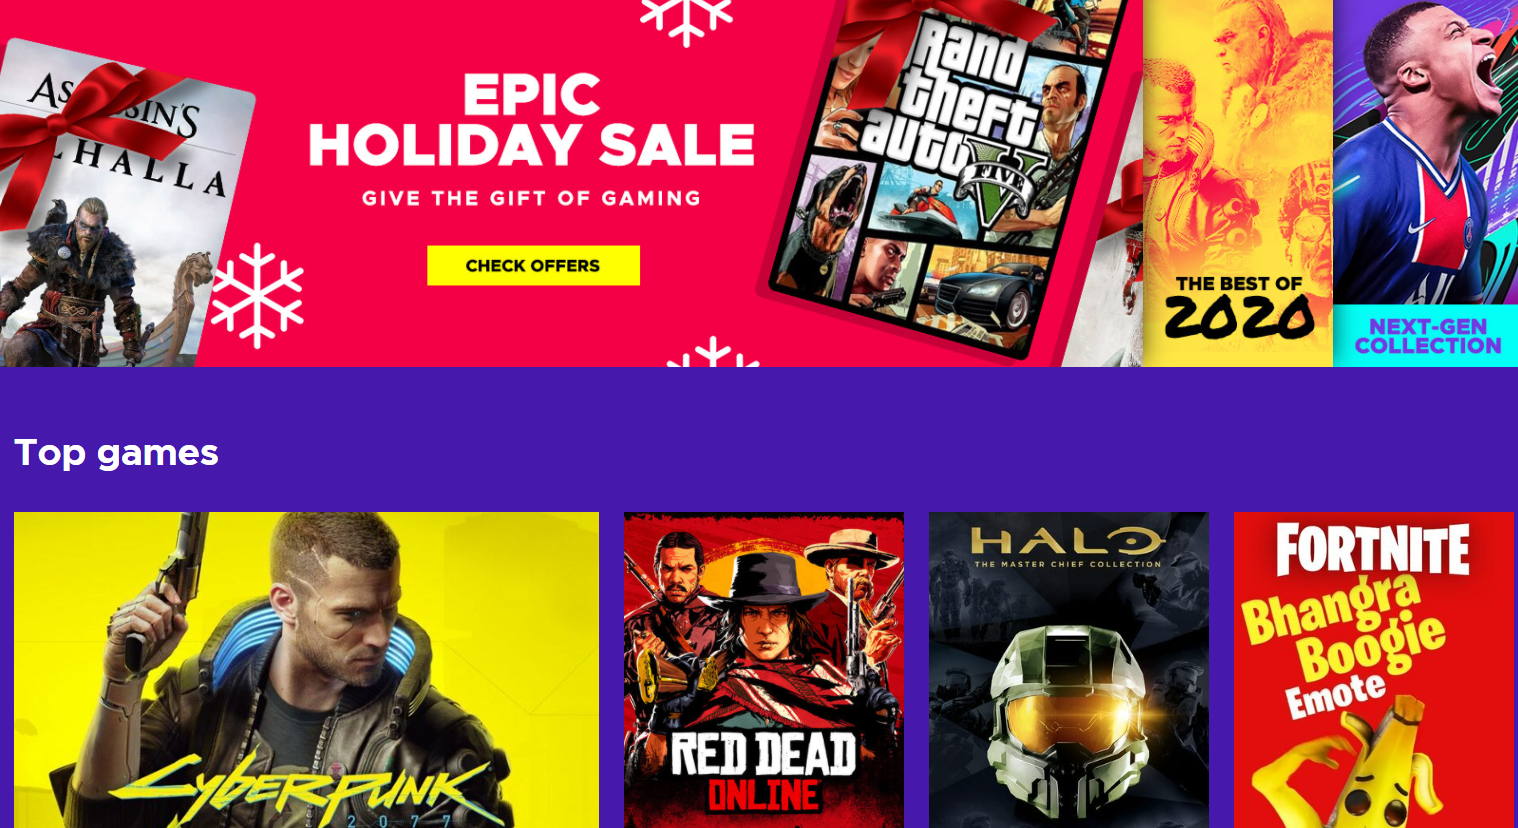Open The Best of 2020 banner
The width and height of the screenshot is (1518, 828).
(x=1238, y=183)
